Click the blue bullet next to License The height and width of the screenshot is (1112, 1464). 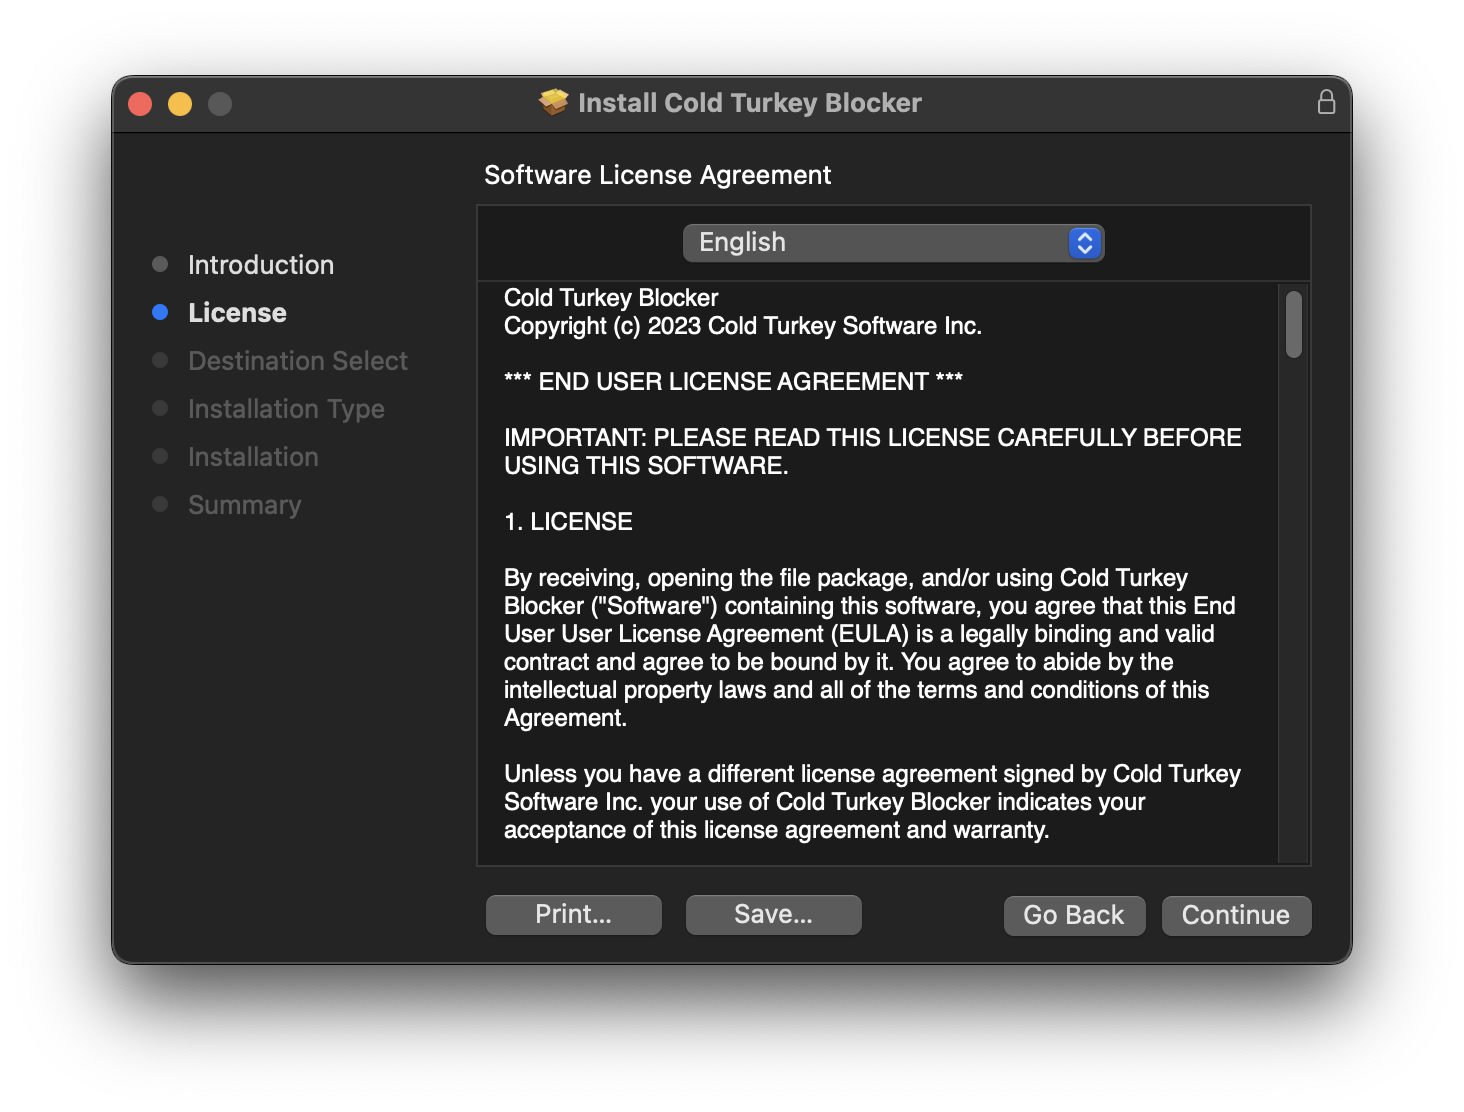(160, 312)
